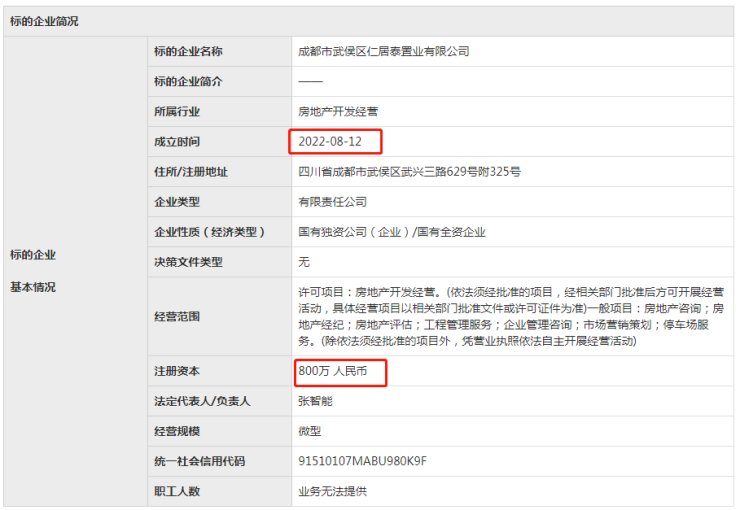Select address 四川省成都市武侯区武兴三路629号附325号

[409, 172]
